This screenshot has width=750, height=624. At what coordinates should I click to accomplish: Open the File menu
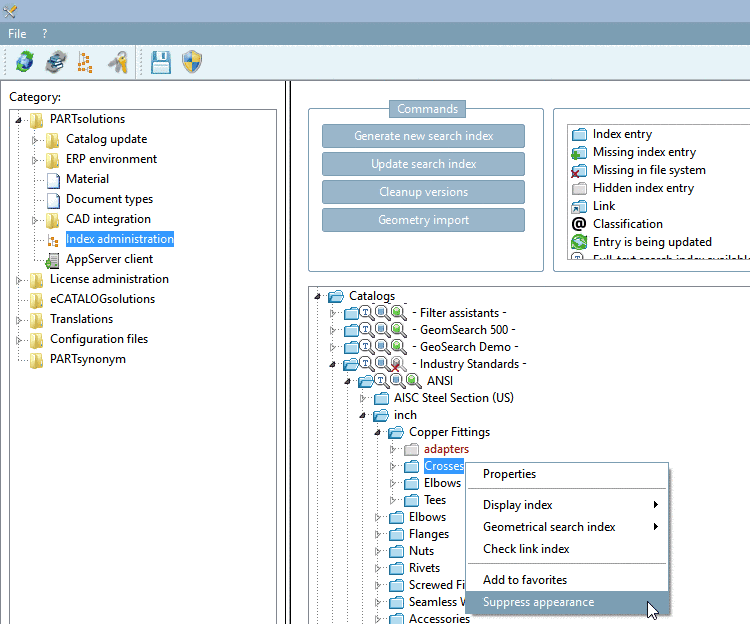coord(17,33)
